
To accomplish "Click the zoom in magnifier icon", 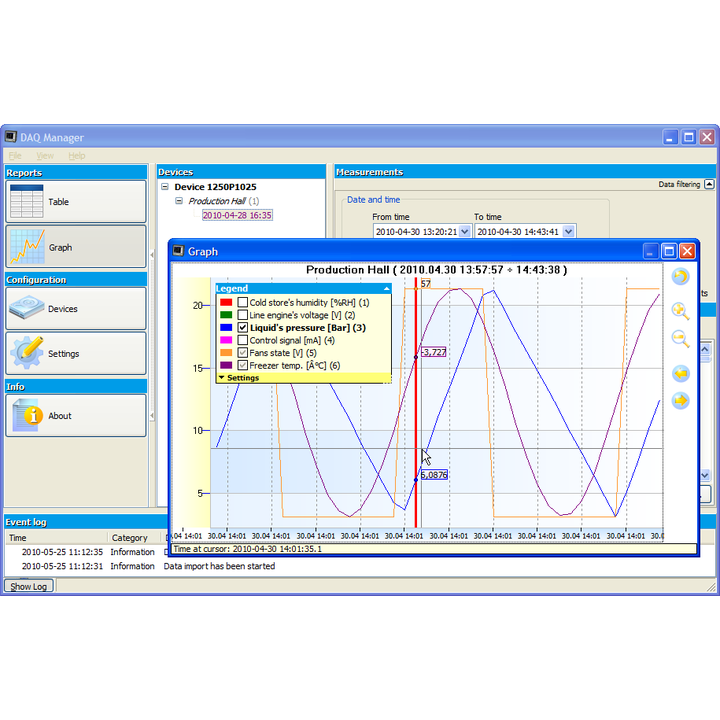I will coord(680,311).
